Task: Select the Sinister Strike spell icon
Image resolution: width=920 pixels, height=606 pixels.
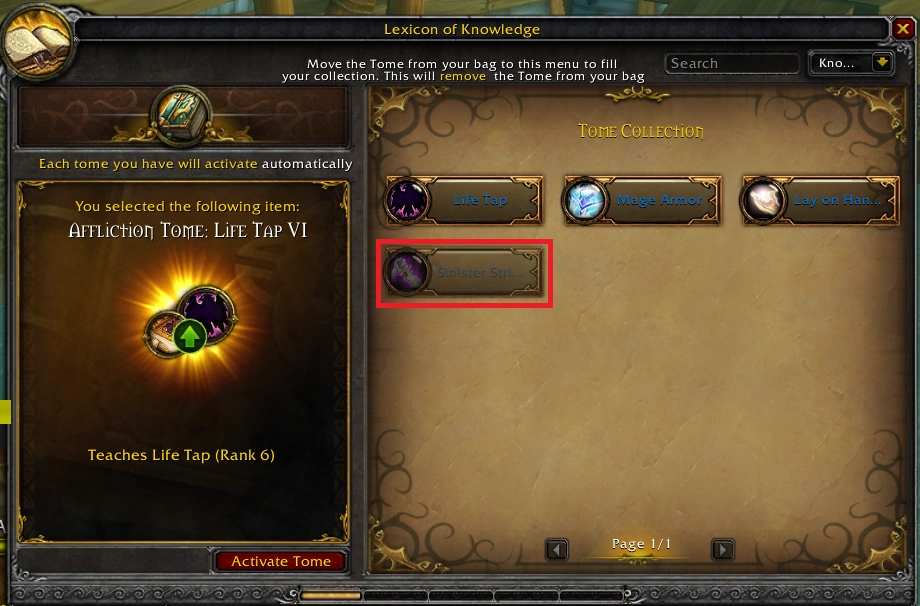Action: [407, 272]
